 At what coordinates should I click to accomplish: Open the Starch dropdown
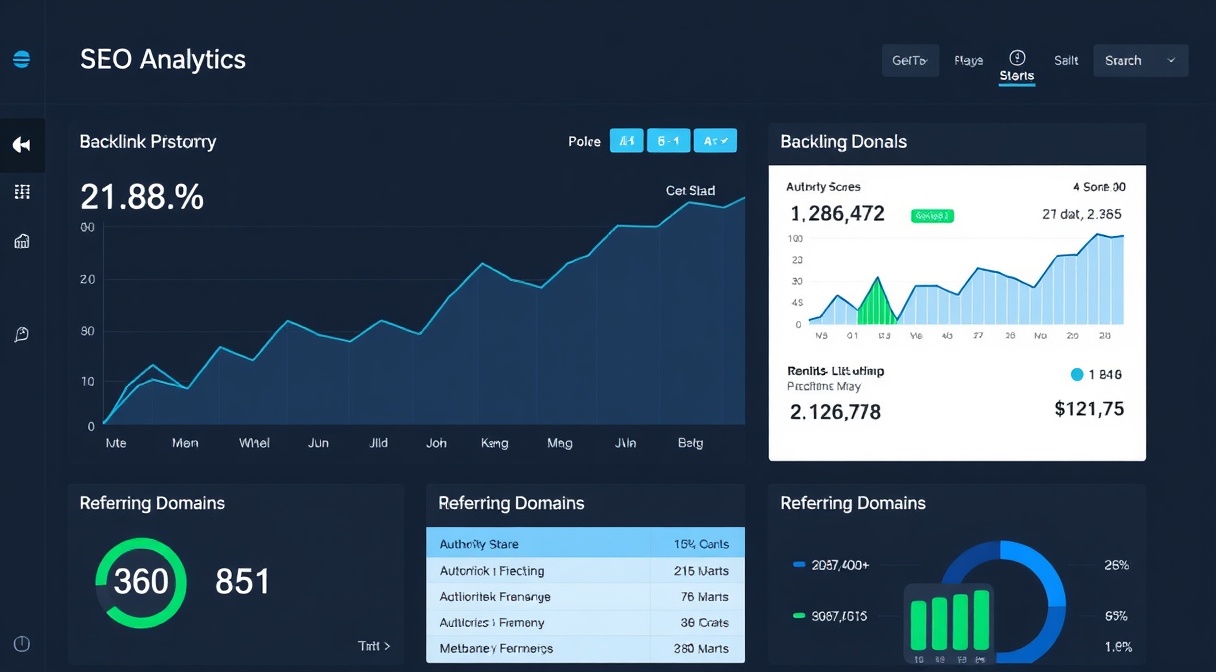coord(1141,60)
